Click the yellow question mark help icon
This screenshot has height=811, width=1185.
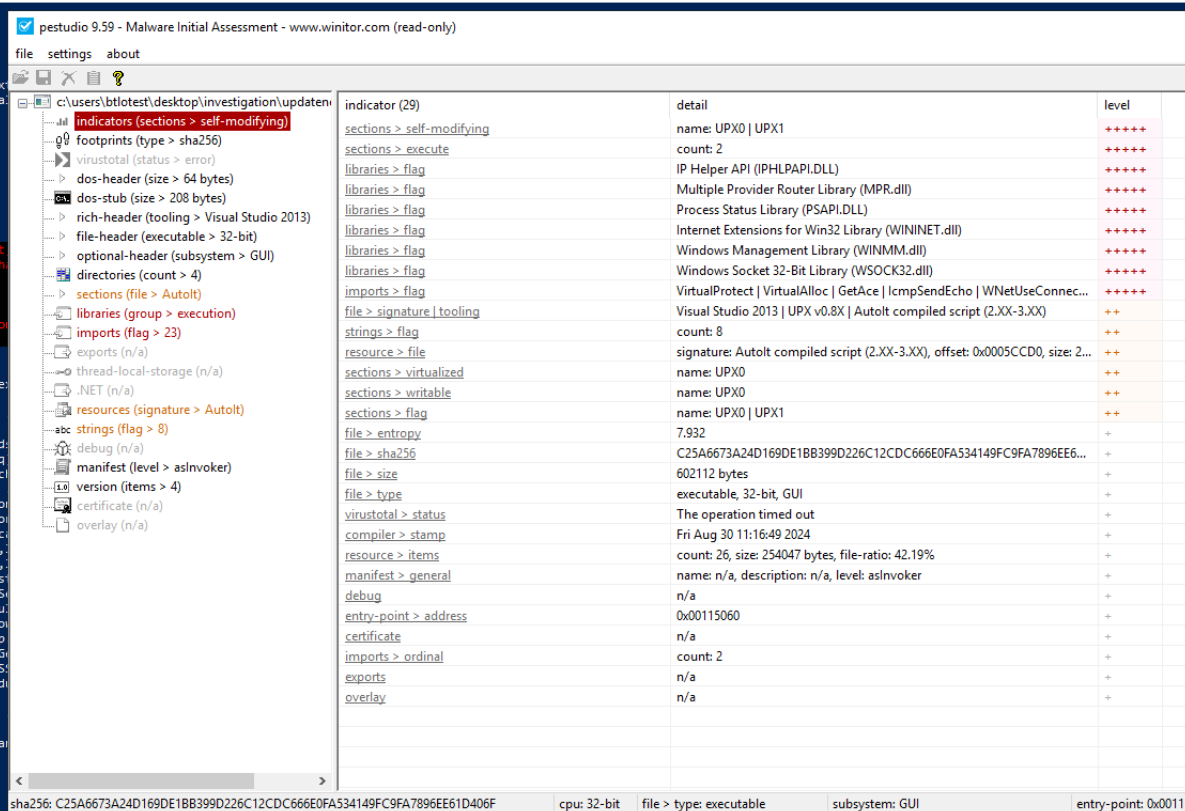tap(118, 78)
